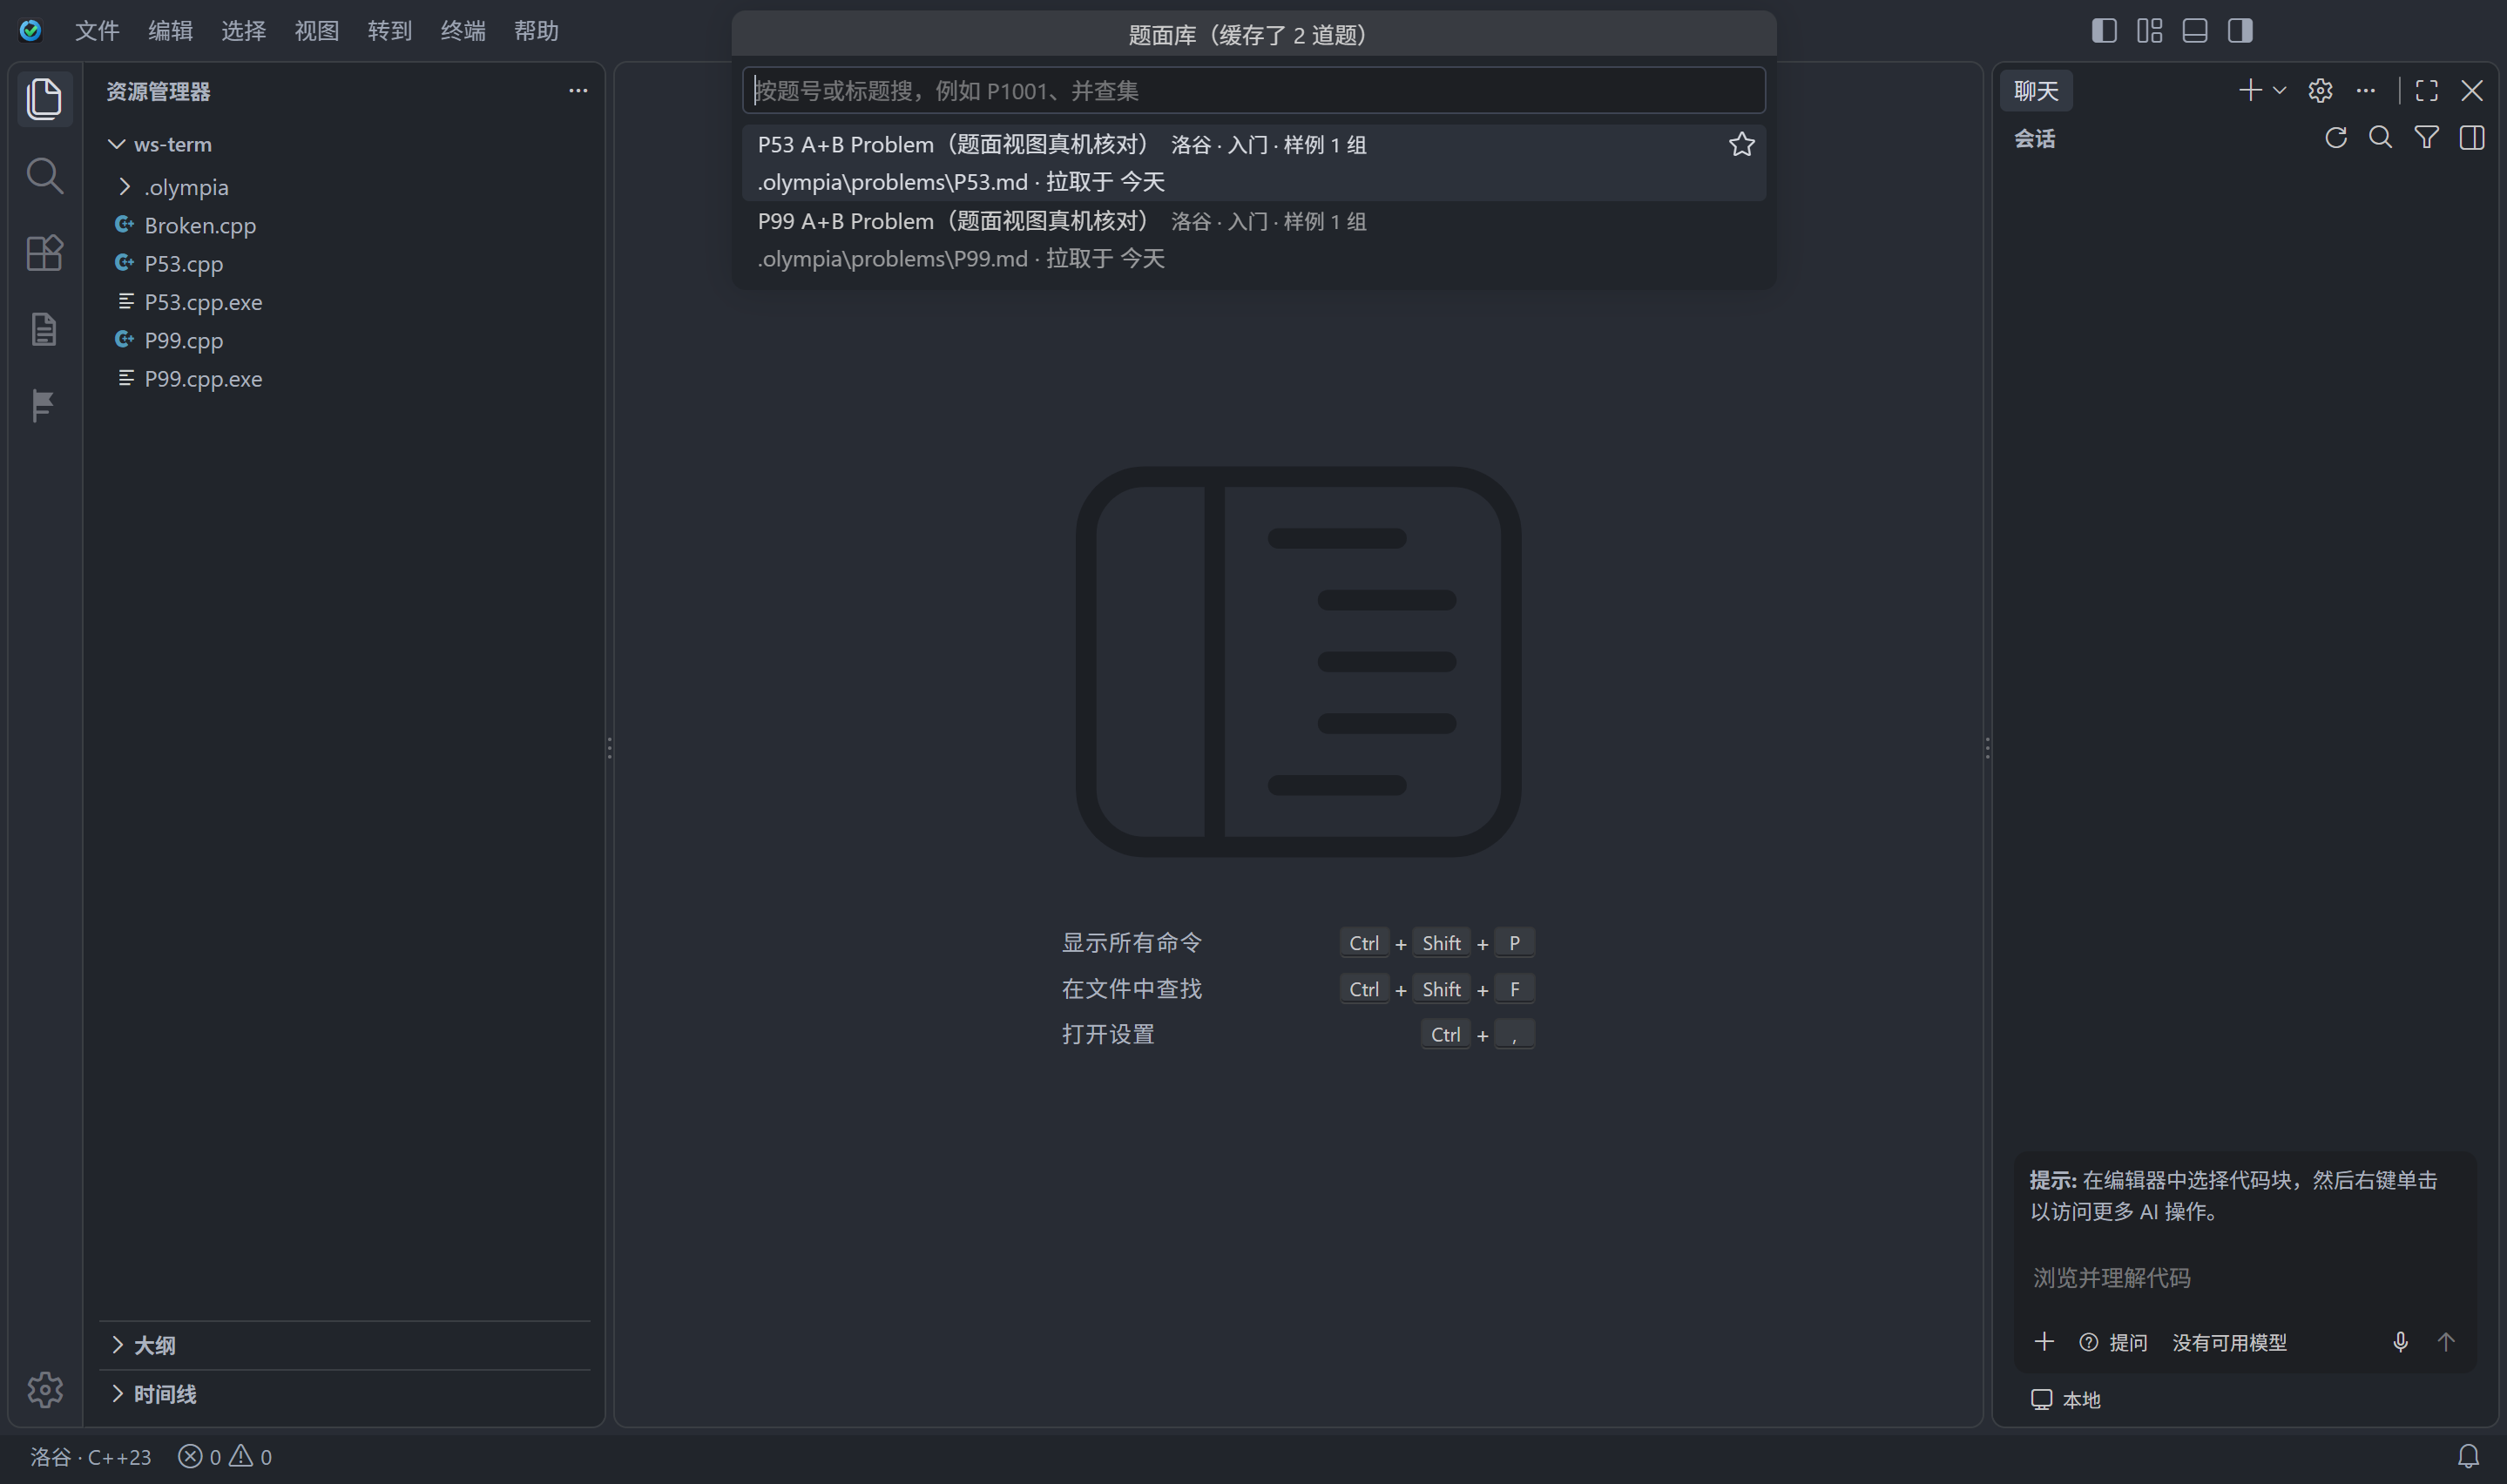Click the 本地 session target button

coord(2065,1400)
